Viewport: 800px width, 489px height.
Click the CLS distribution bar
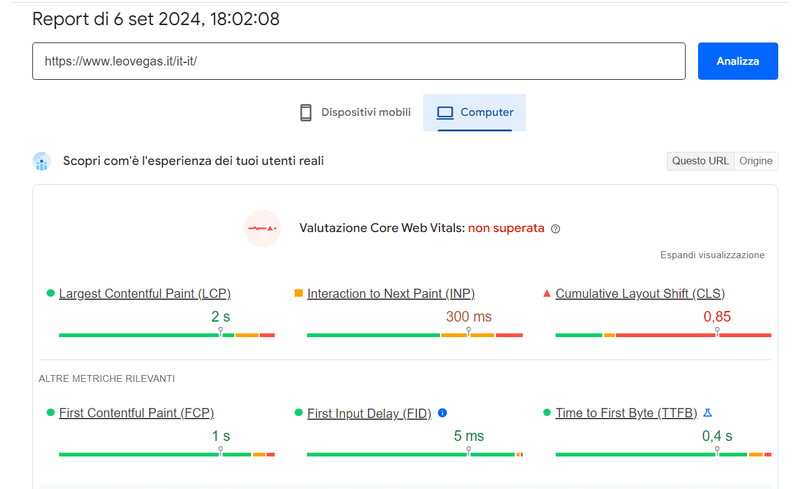pos(663,335)
